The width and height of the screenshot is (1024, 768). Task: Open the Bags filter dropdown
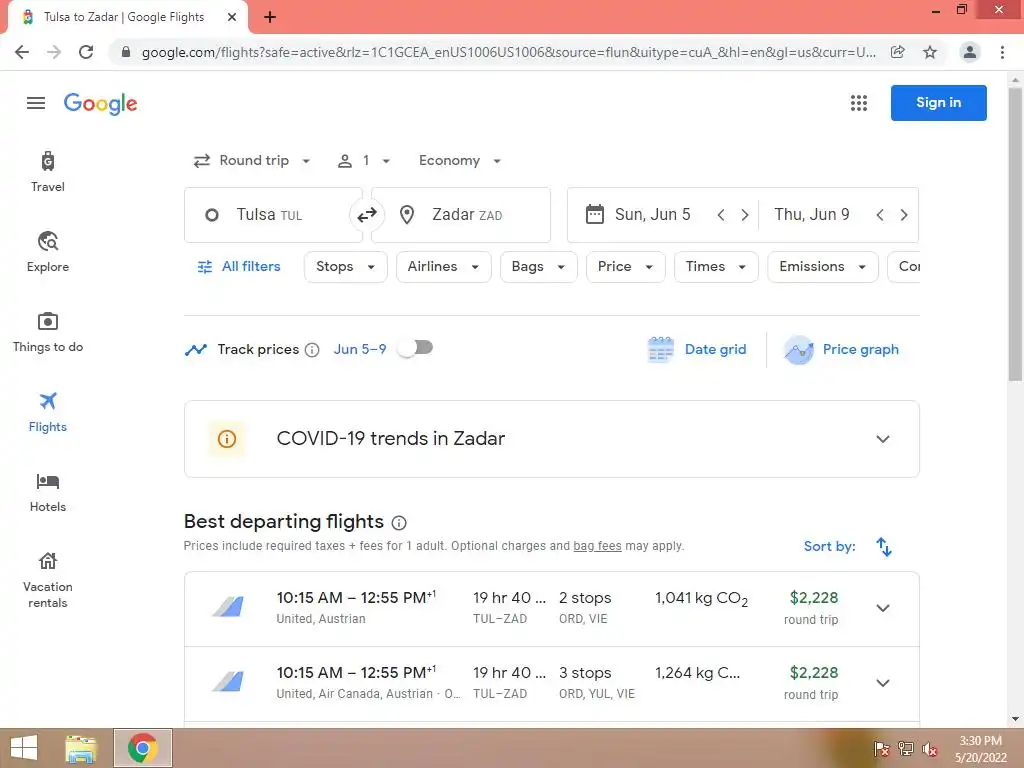pyautogui.click(x=539, y=266)
